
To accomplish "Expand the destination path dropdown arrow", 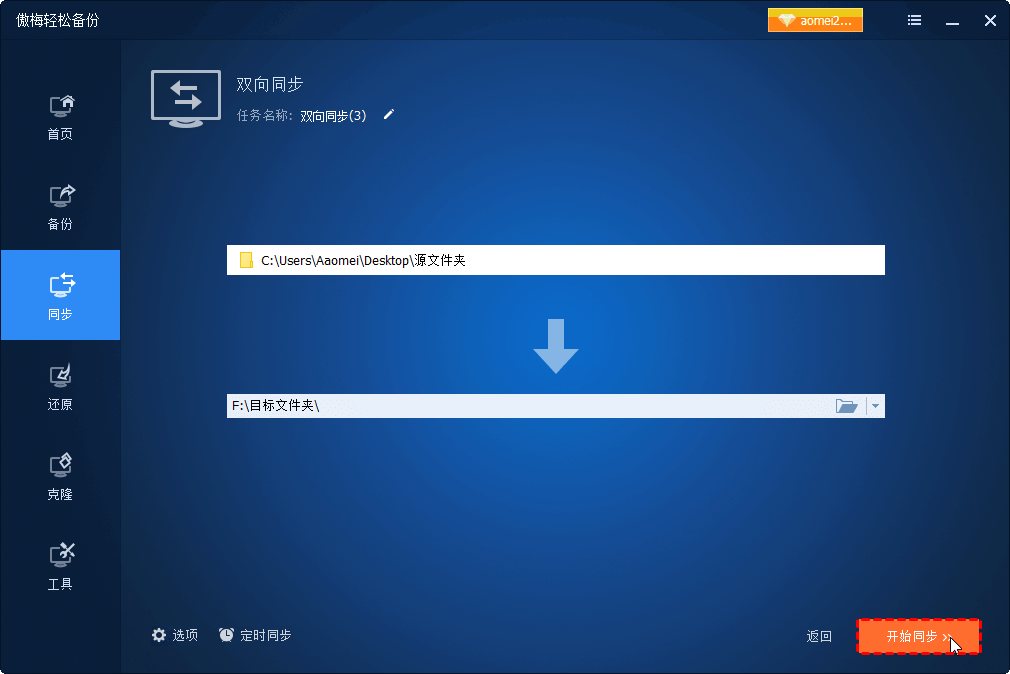I will pyautogui.click(x=875, y=406).
